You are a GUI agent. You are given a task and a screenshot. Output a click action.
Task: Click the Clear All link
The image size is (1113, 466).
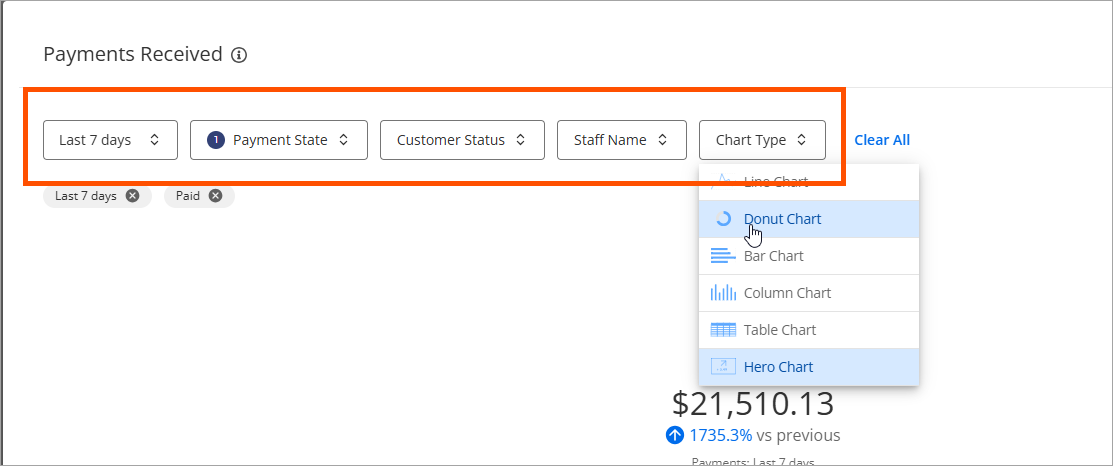[882, 140]
